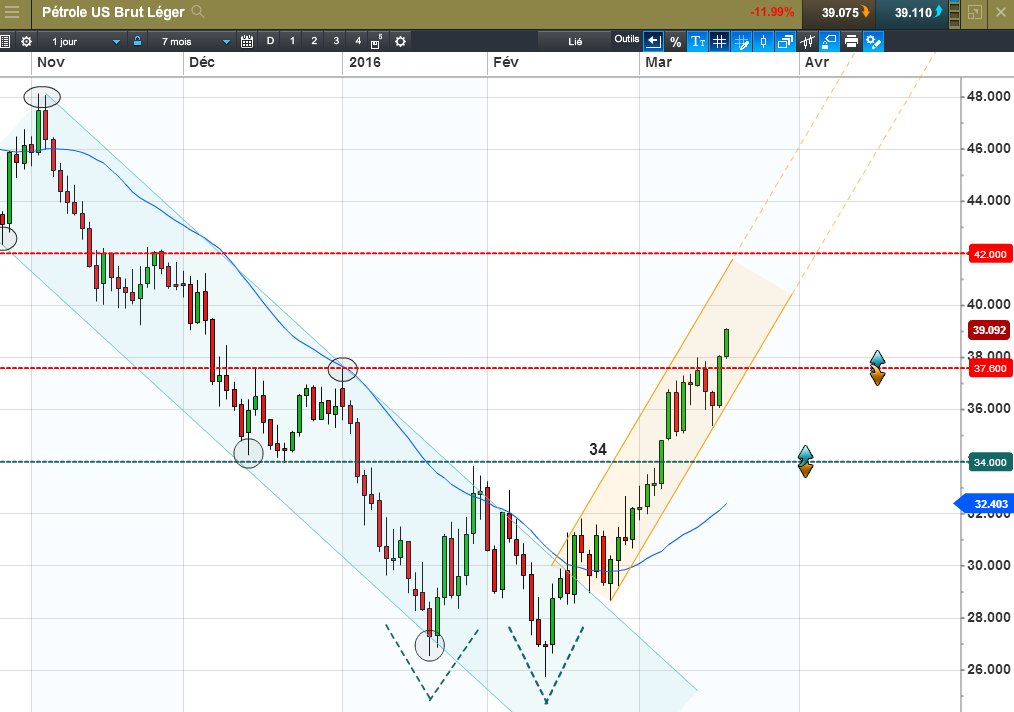The height and width of the screenshot is (712, 1014).
Task: Select chart template 2
Action: [314, 41]
